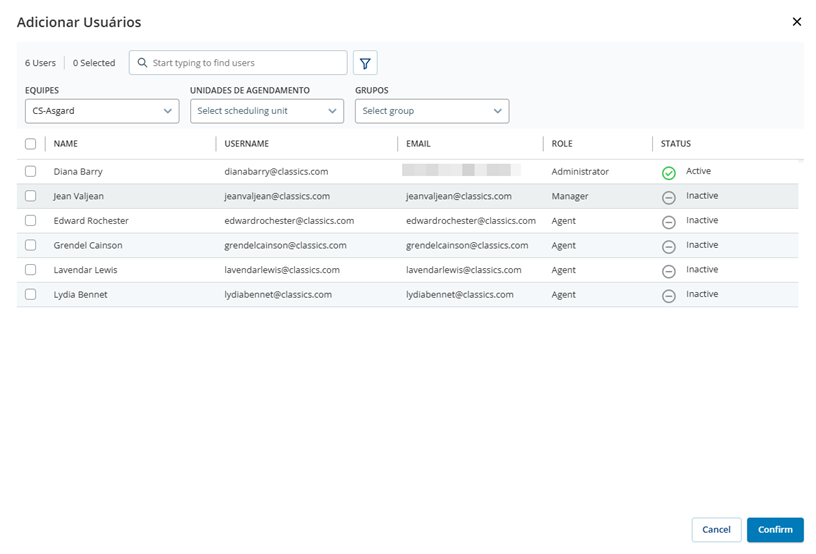
Task: Toggle the select-all checkbox in header
Action: [x=31, y=144]
